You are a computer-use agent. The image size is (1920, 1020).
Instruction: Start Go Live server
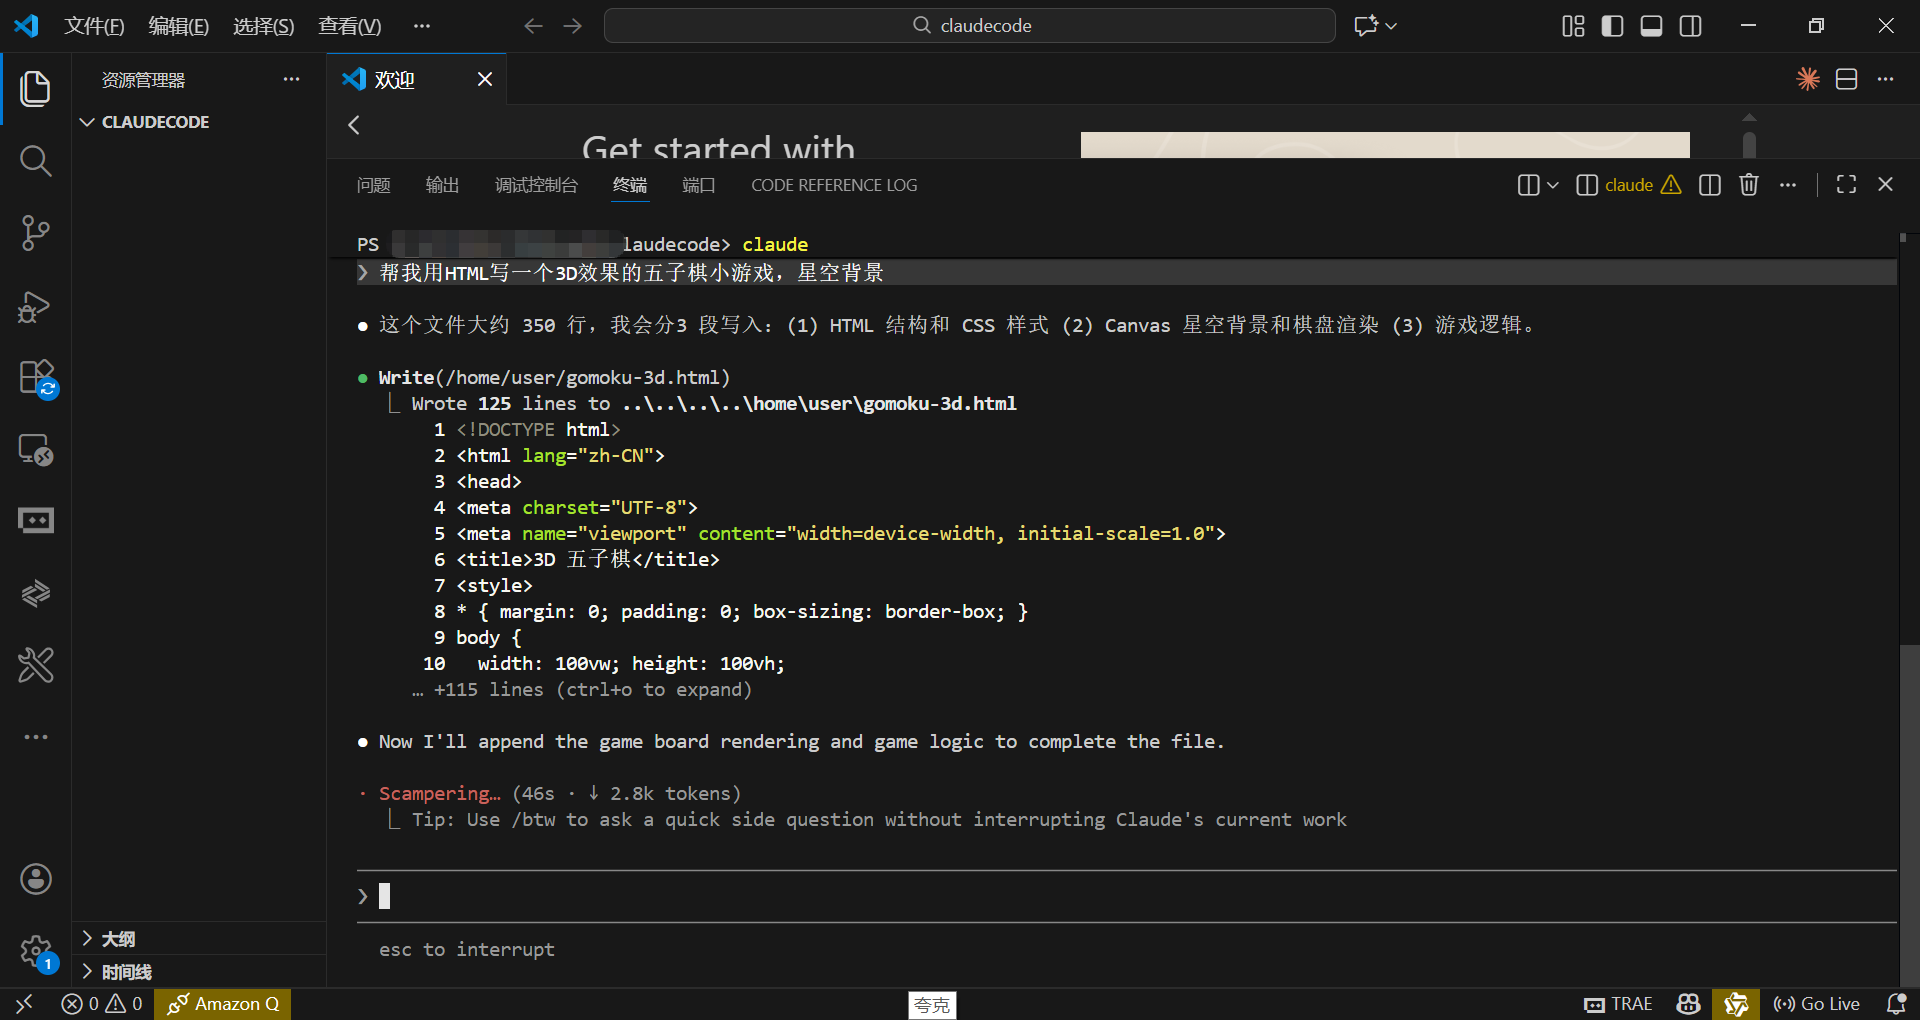(1816, 1004)
